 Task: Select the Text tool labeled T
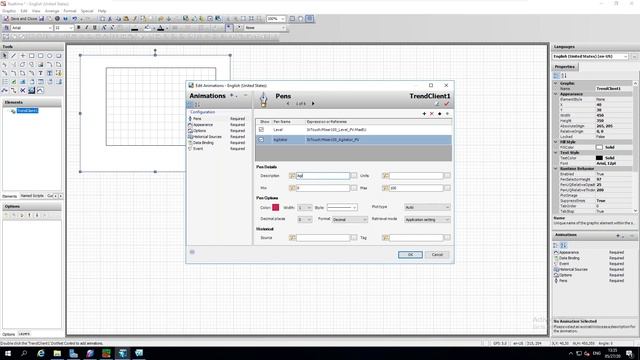[41, 73]
